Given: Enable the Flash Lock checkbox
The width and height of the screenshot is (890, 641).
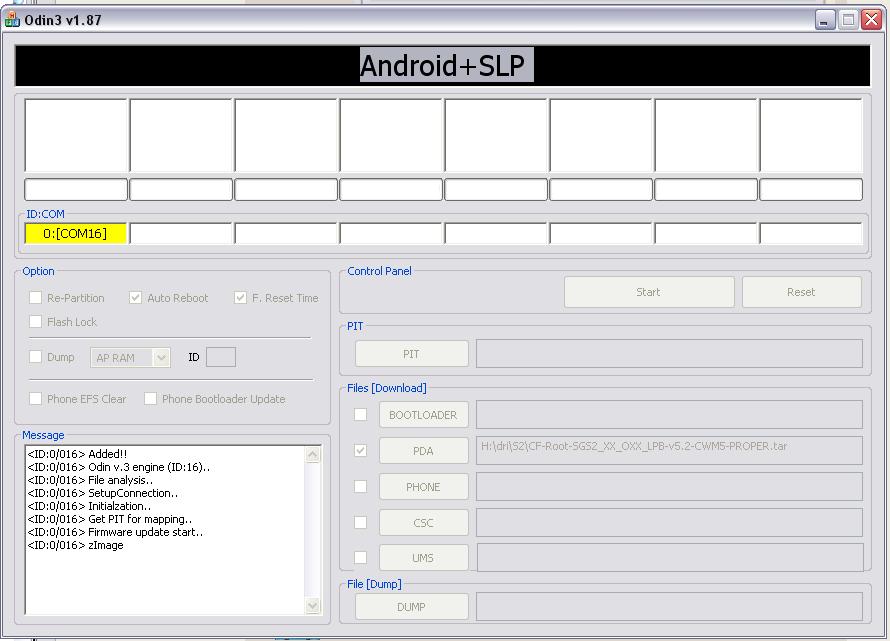Looking at the screenshot, I should [35, 321].
